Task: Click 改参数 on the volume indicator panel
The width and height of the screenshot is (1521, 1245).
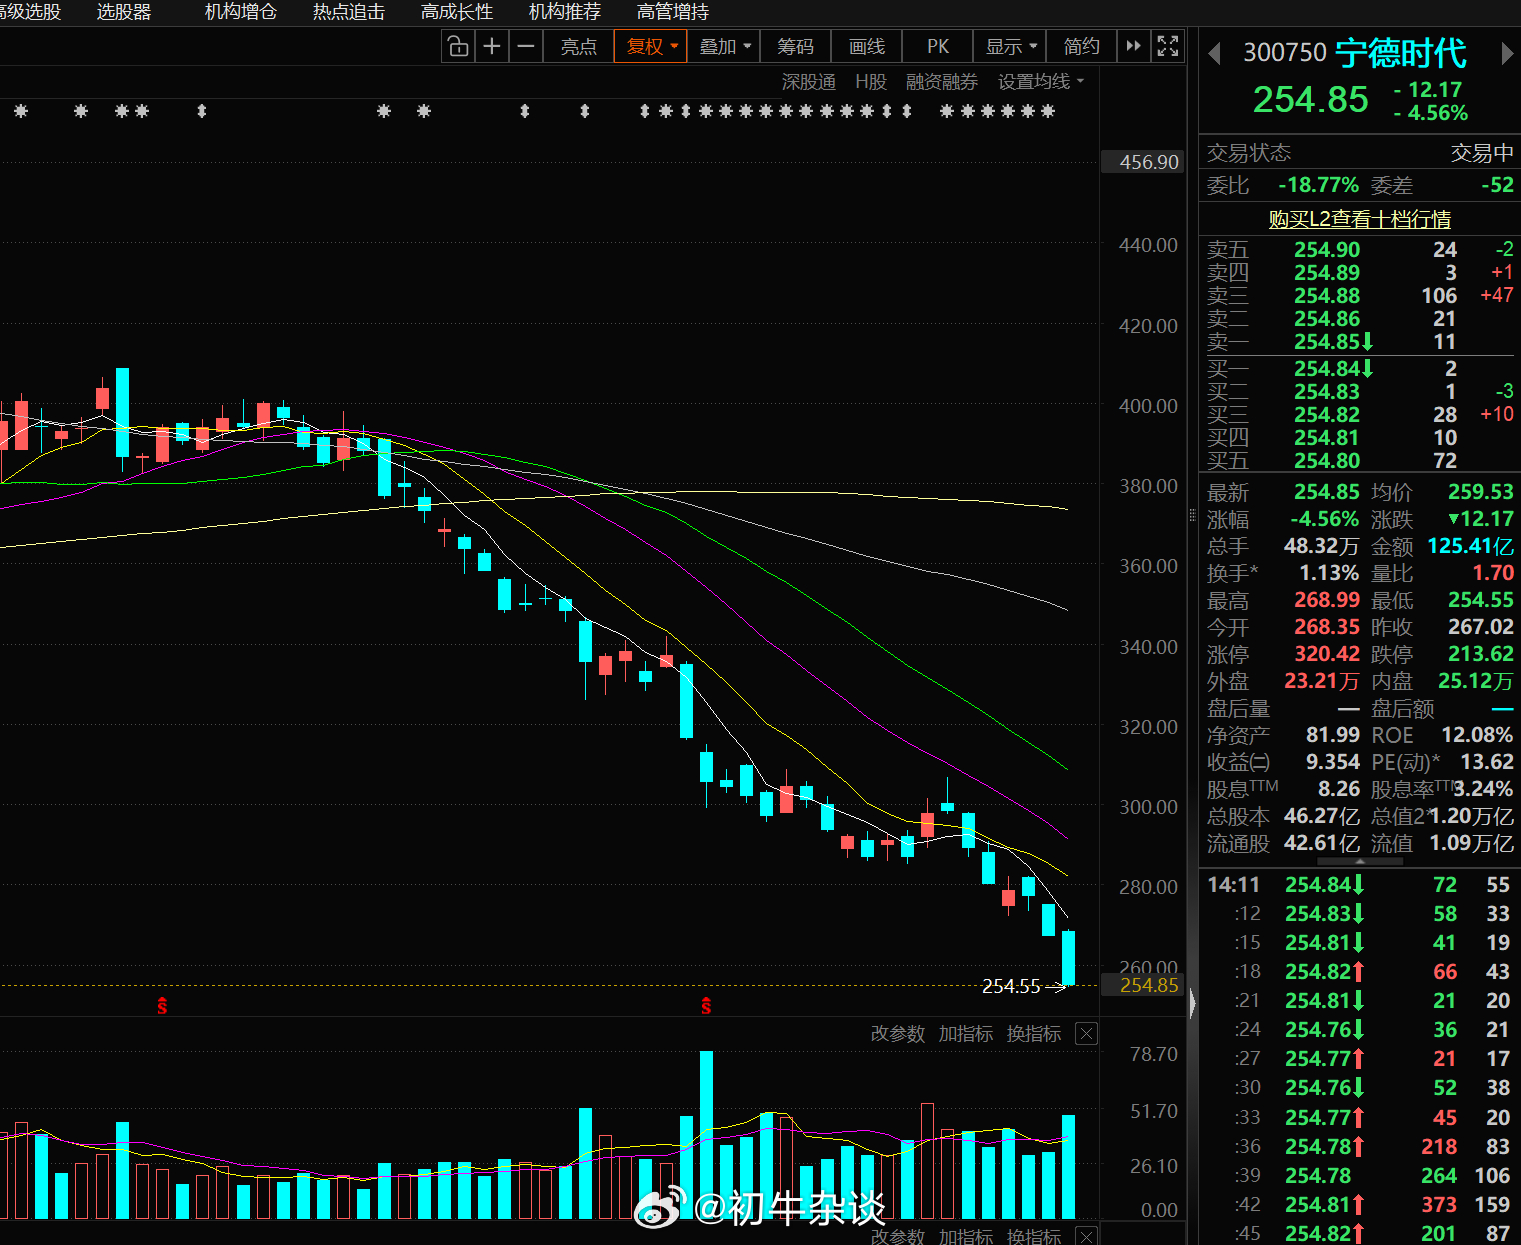Action: click(x=898, y=1034)
